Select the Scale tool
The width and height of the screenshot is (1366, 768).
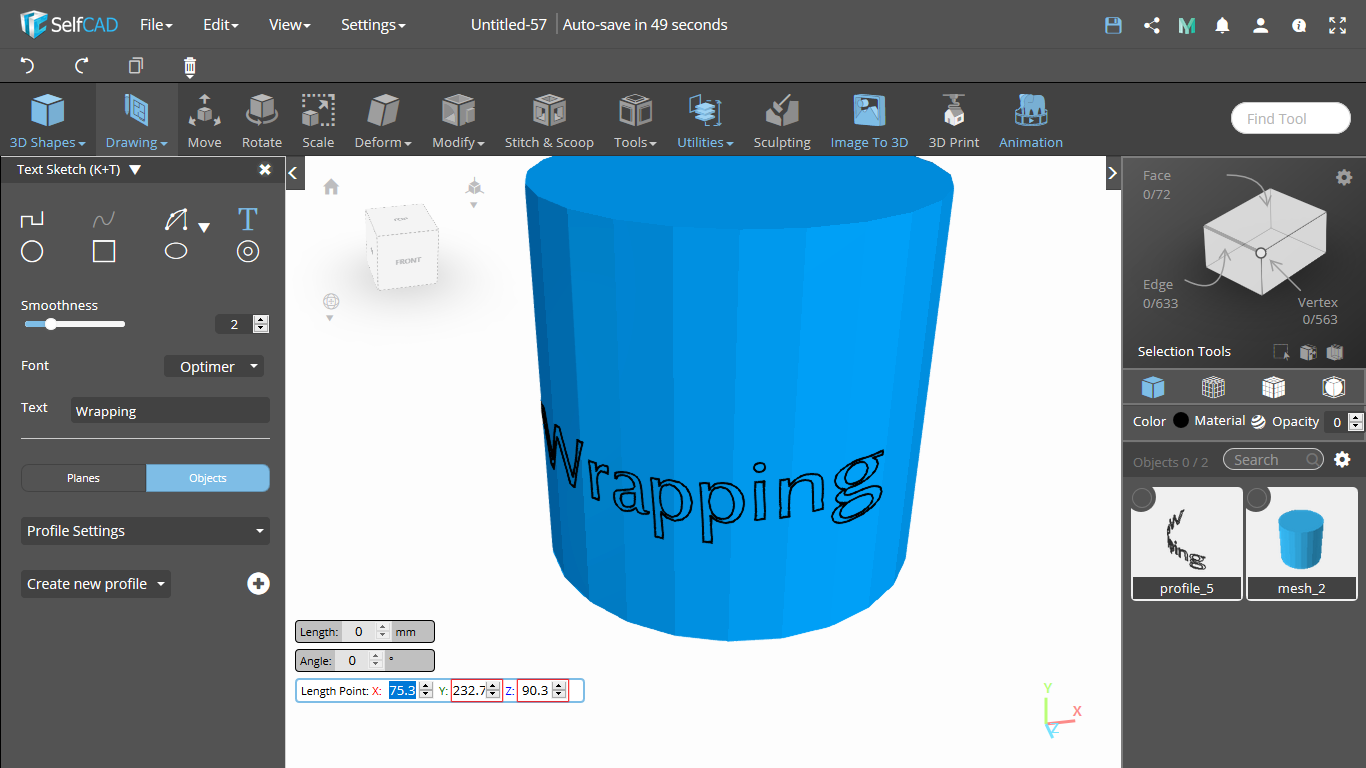click(318, 120)
